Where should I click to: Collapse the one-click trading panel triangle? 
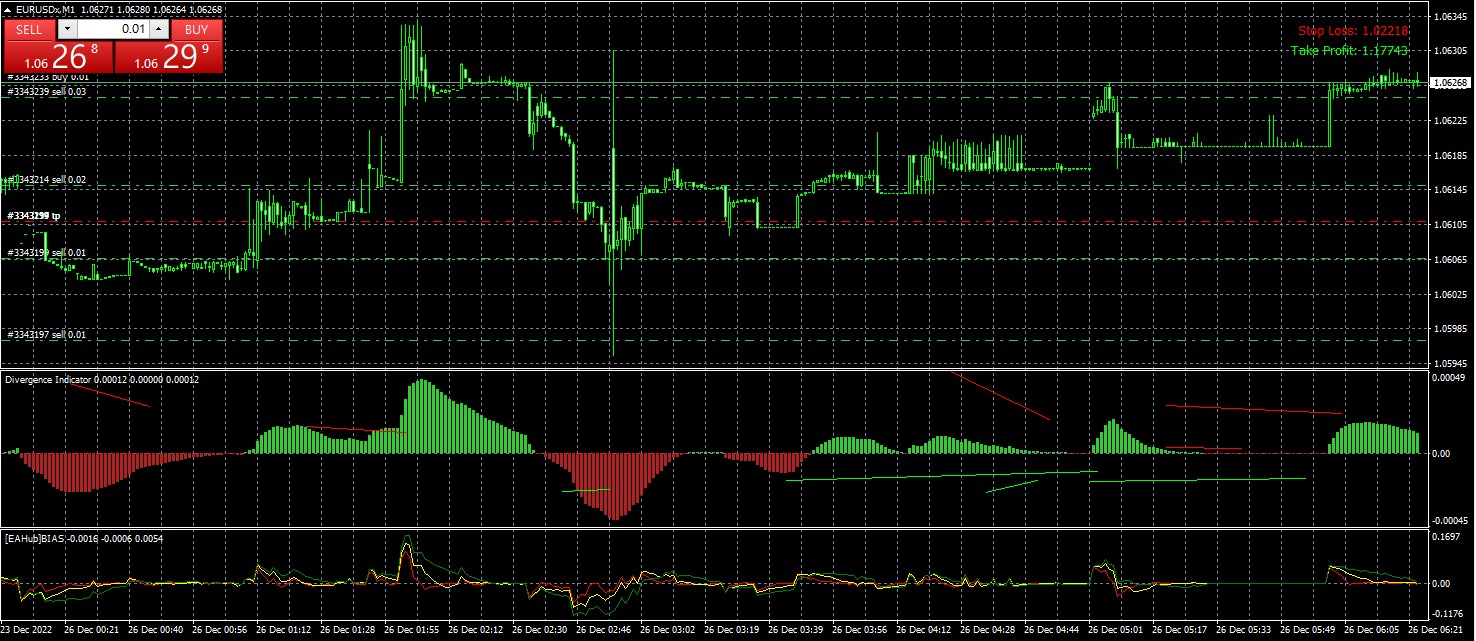click(7, 9)
